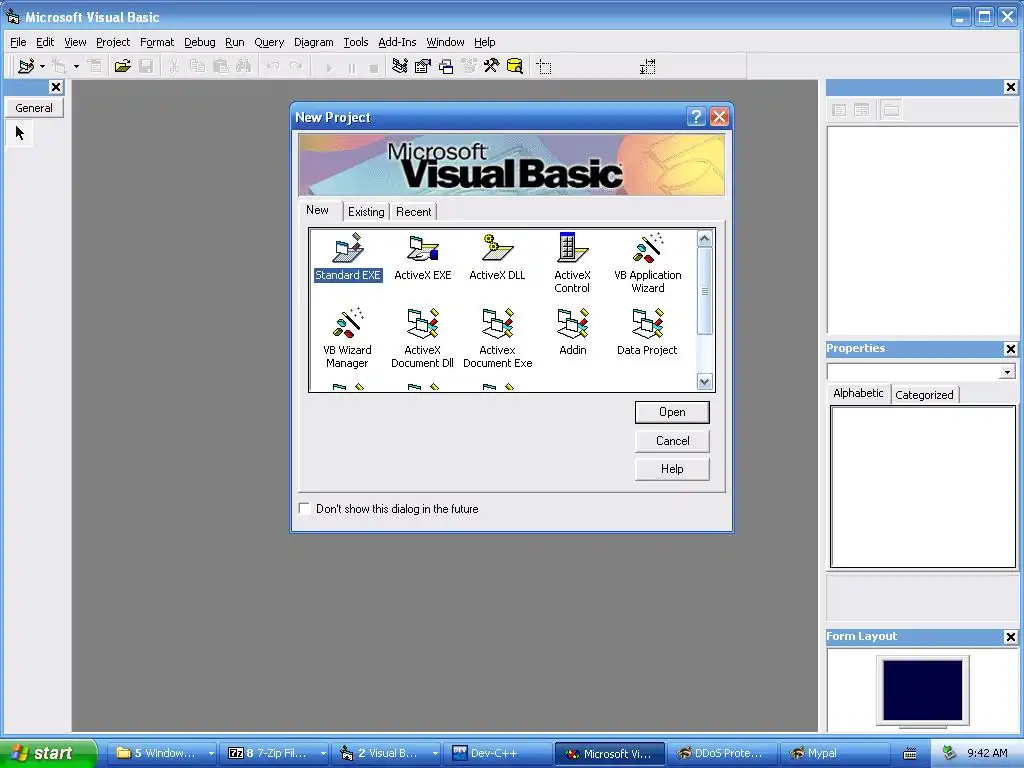Click the Cancel button in New Project dialog

tap(672, 441)
